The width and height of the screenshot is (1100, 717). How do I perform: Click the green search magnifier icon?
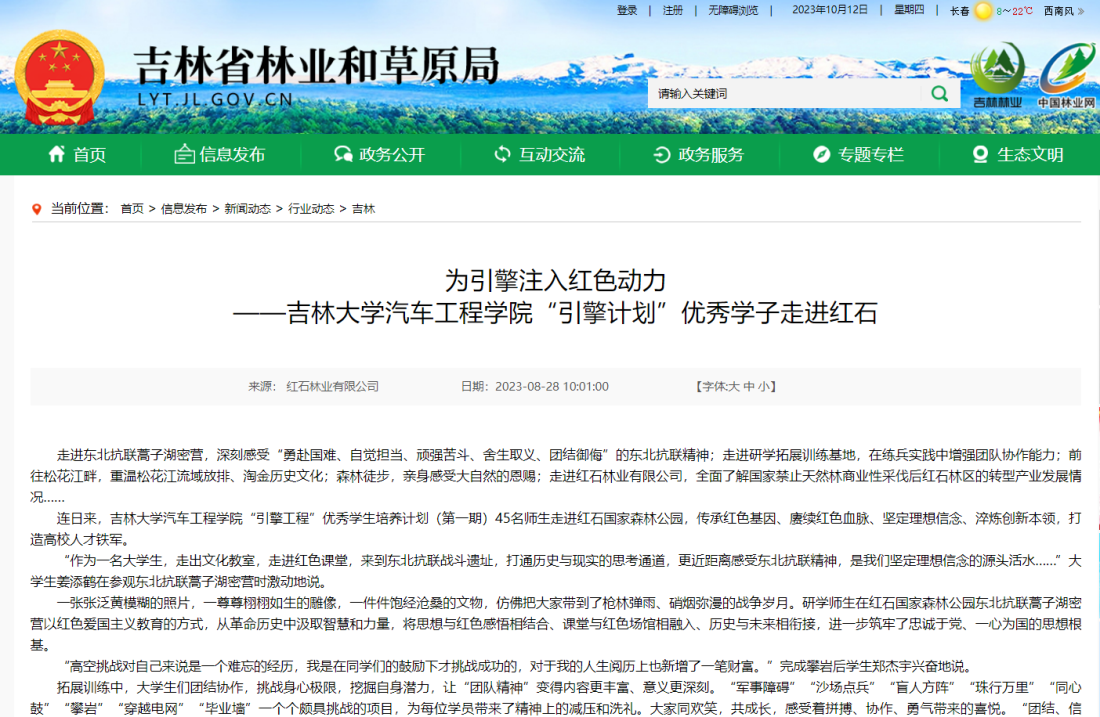(x=939, y=94)
